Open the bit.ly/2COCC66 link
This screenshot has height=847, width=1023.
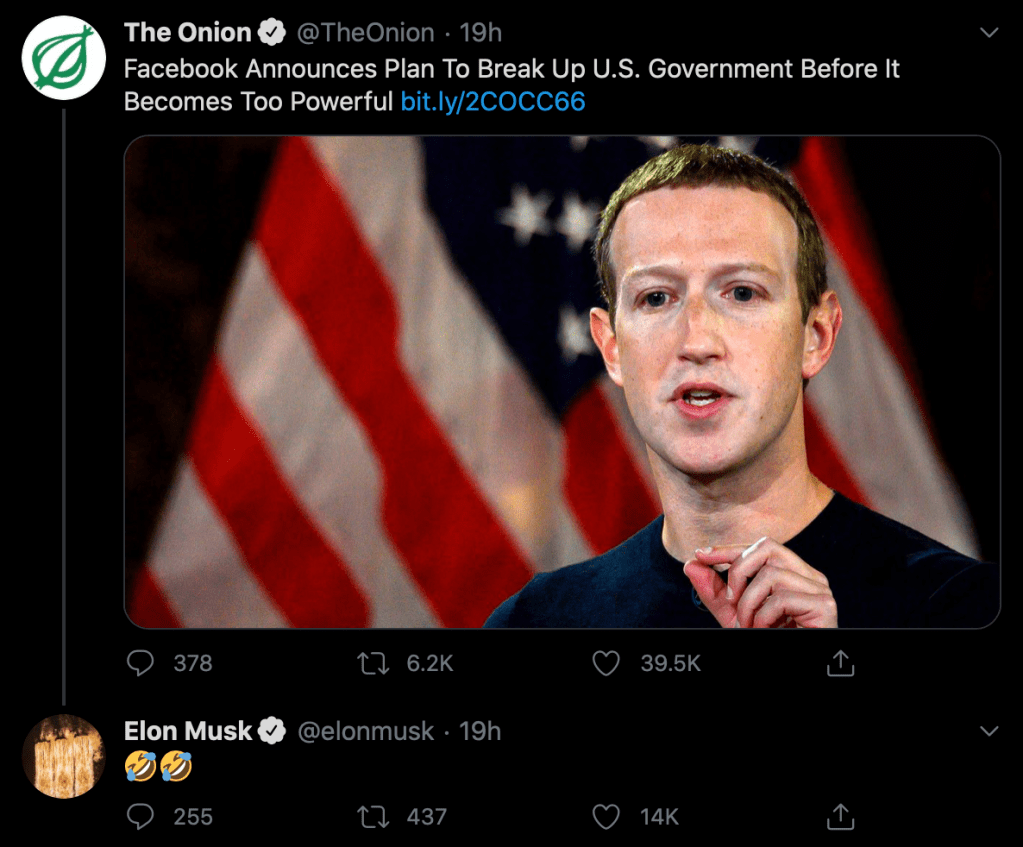pyautogui.click(x=492, y=101)
